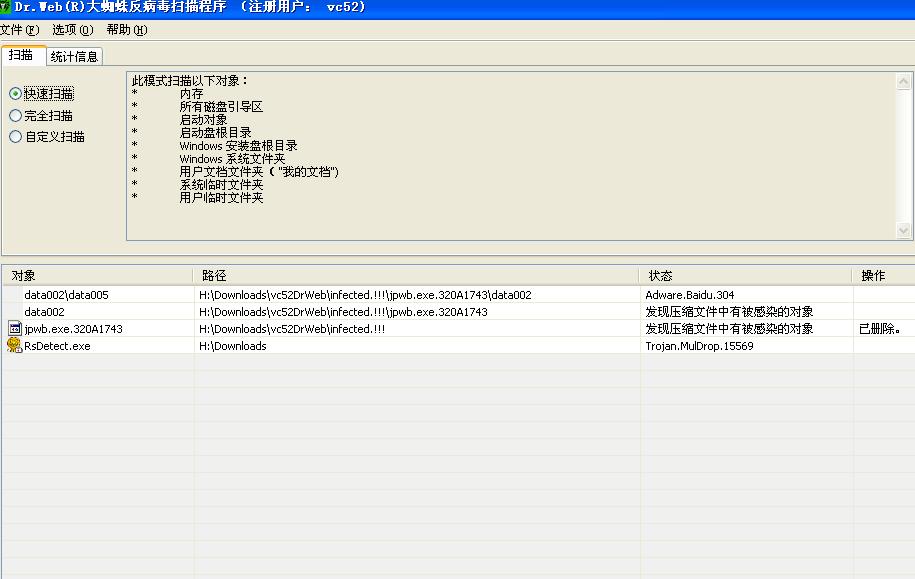Open the 选项(O) menu
The image size is (915, 579).
[72, 30]
